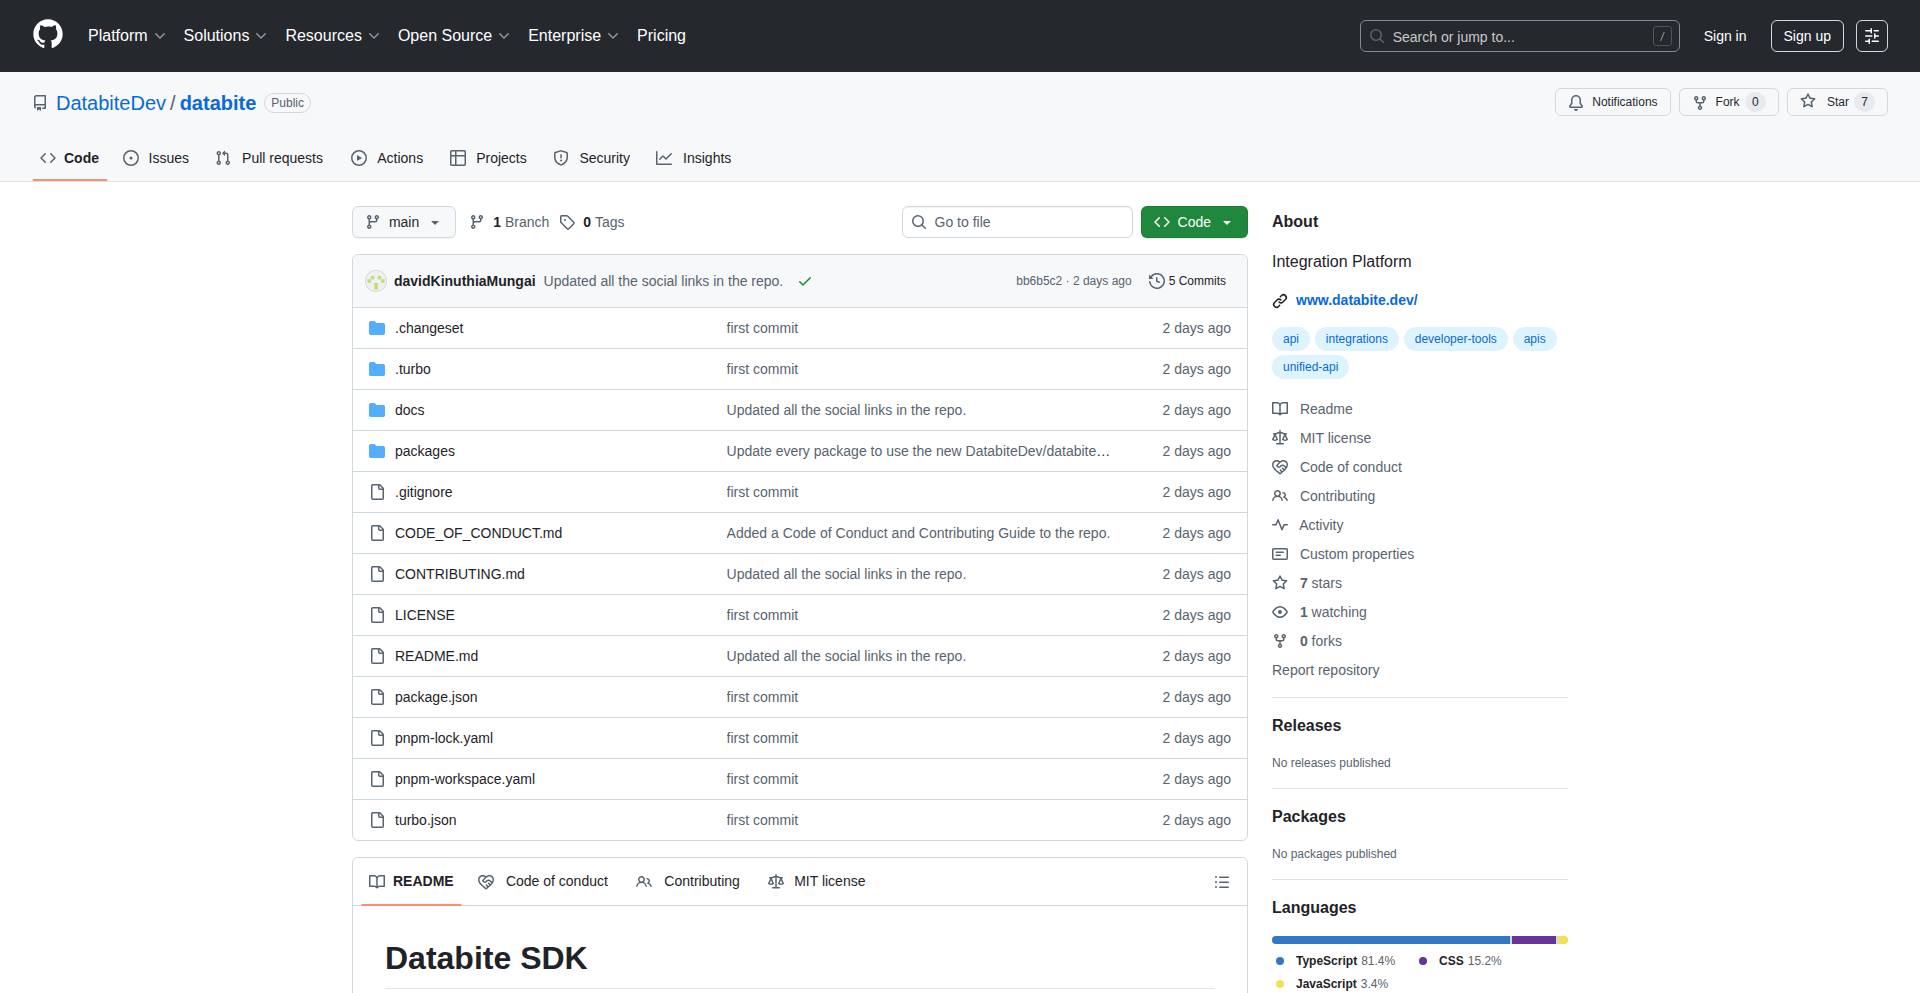Switch to the MIT license tab
Image resolution: width=1920 pixels, height=993 pixels.
[817, 881]
